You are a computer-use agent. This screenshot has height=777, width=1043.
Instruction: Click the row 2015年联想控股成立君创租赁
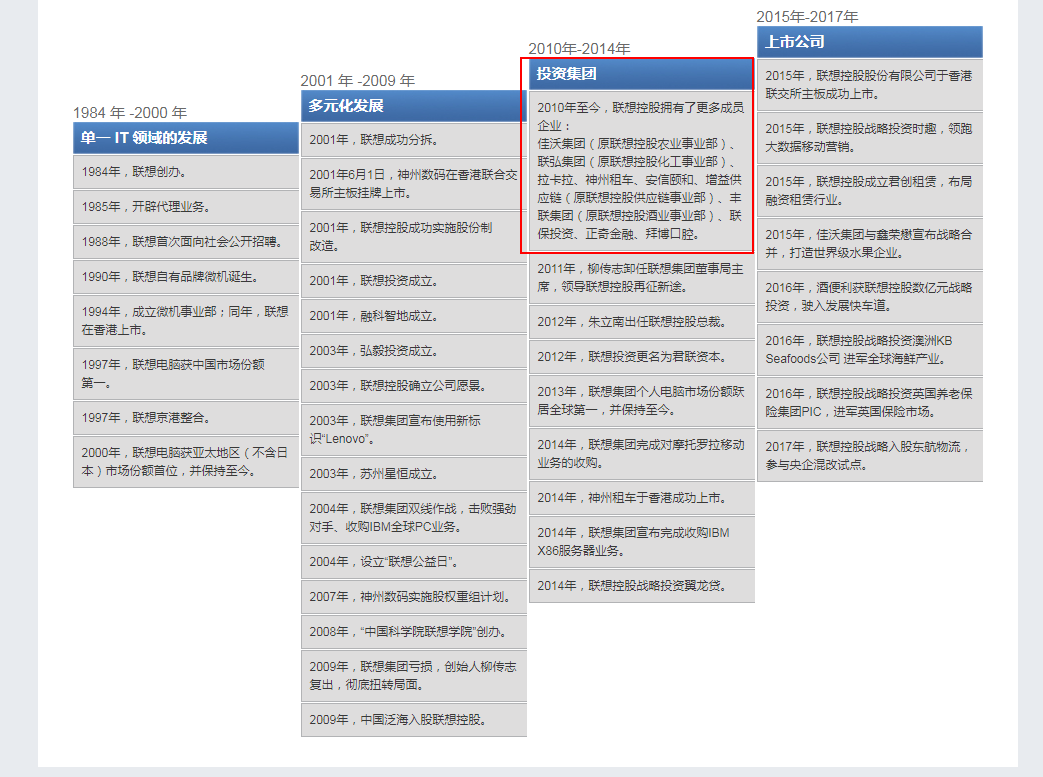click(869, 191)
